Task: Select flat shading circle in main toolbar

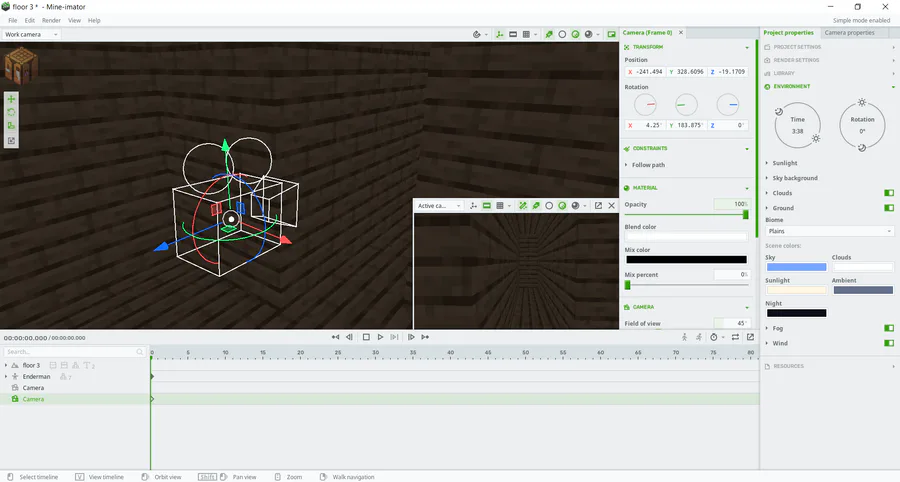Action: 562,34
